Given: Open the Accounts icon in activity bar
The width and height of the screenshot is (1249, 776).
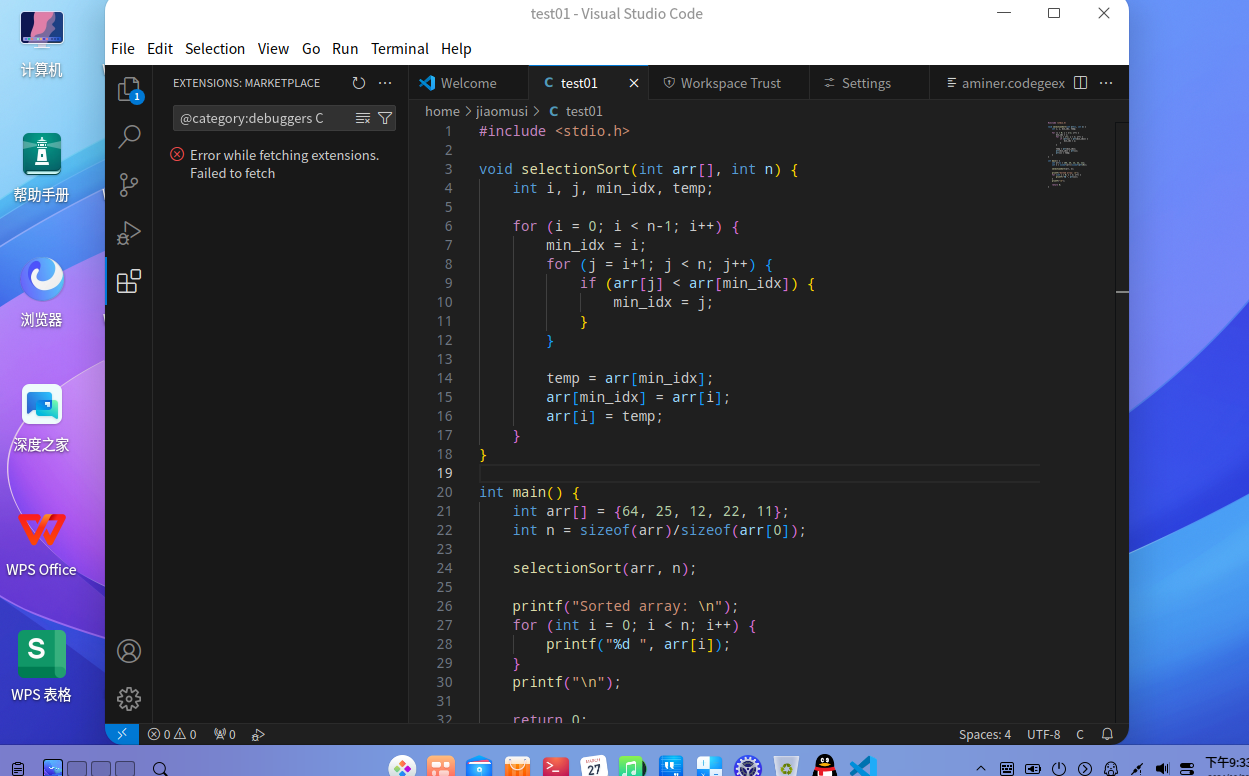Looking at the screenshot, I should click(x=129, y=651).
